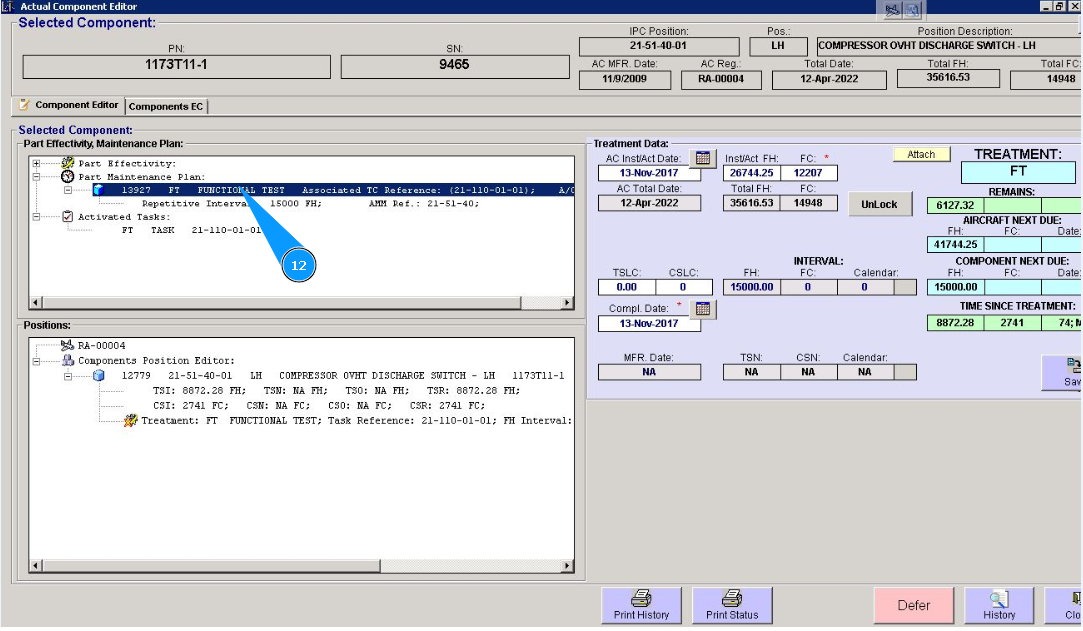
Task: Click the Treatment wrench icon in Positions
Action: coord(131,420)
